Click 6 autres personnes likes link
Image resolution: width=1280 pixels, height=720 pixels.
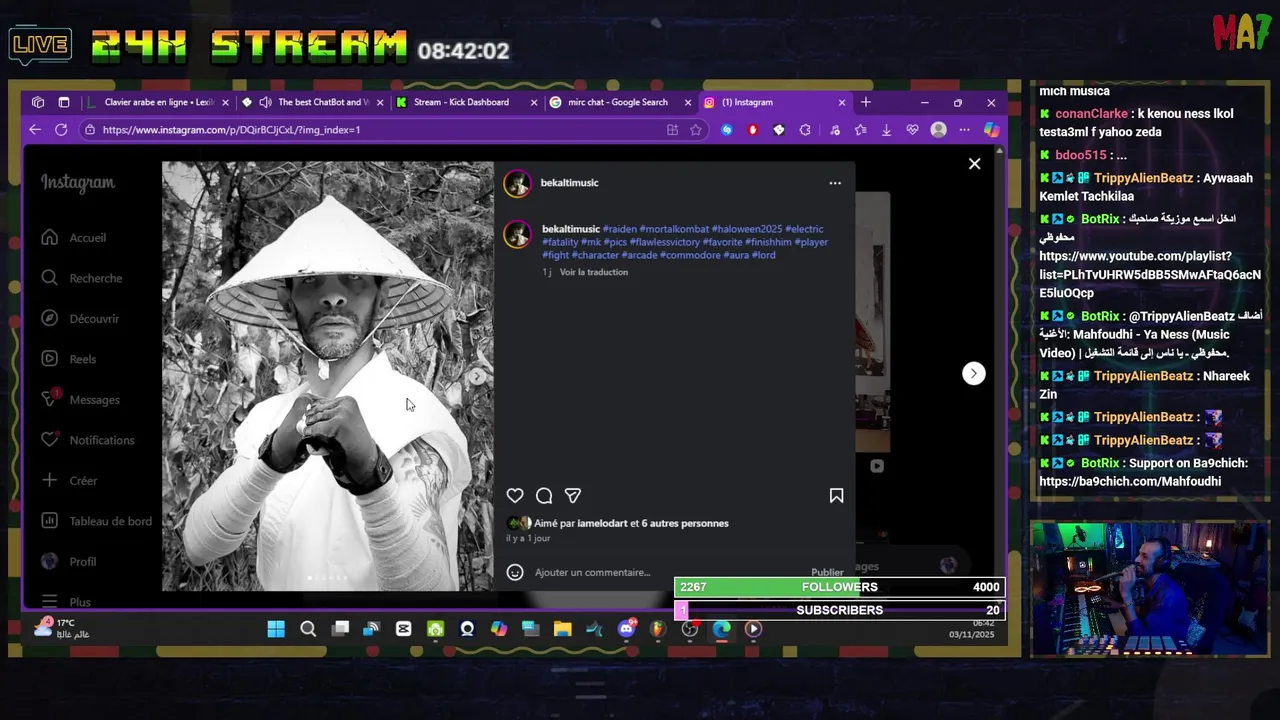[685, 523]
